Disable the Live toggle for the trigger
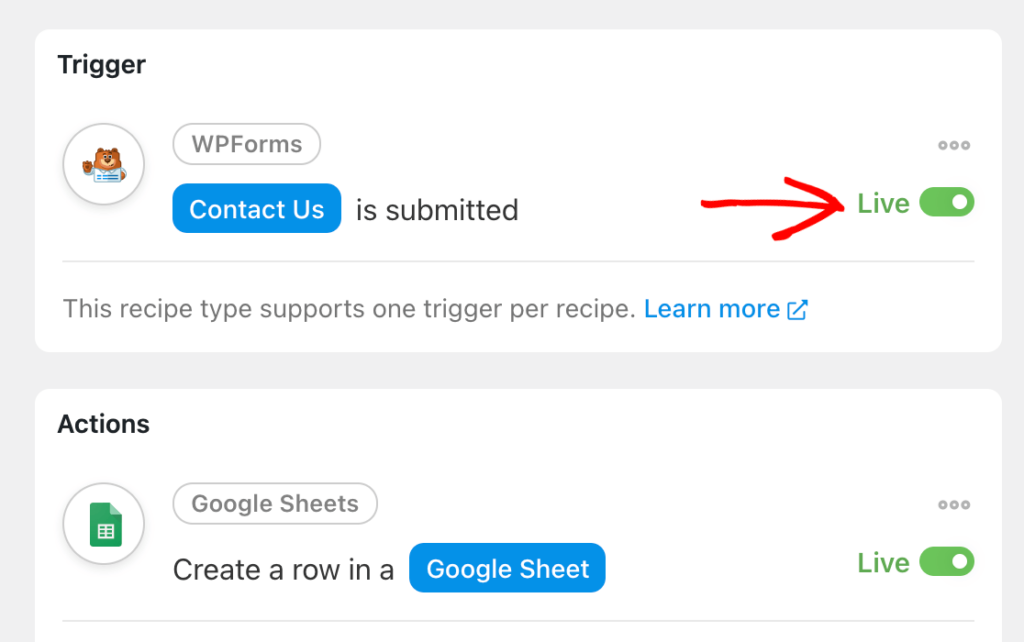The height and width of the screenshot is (642, 1024). click(x=947, y=202)
